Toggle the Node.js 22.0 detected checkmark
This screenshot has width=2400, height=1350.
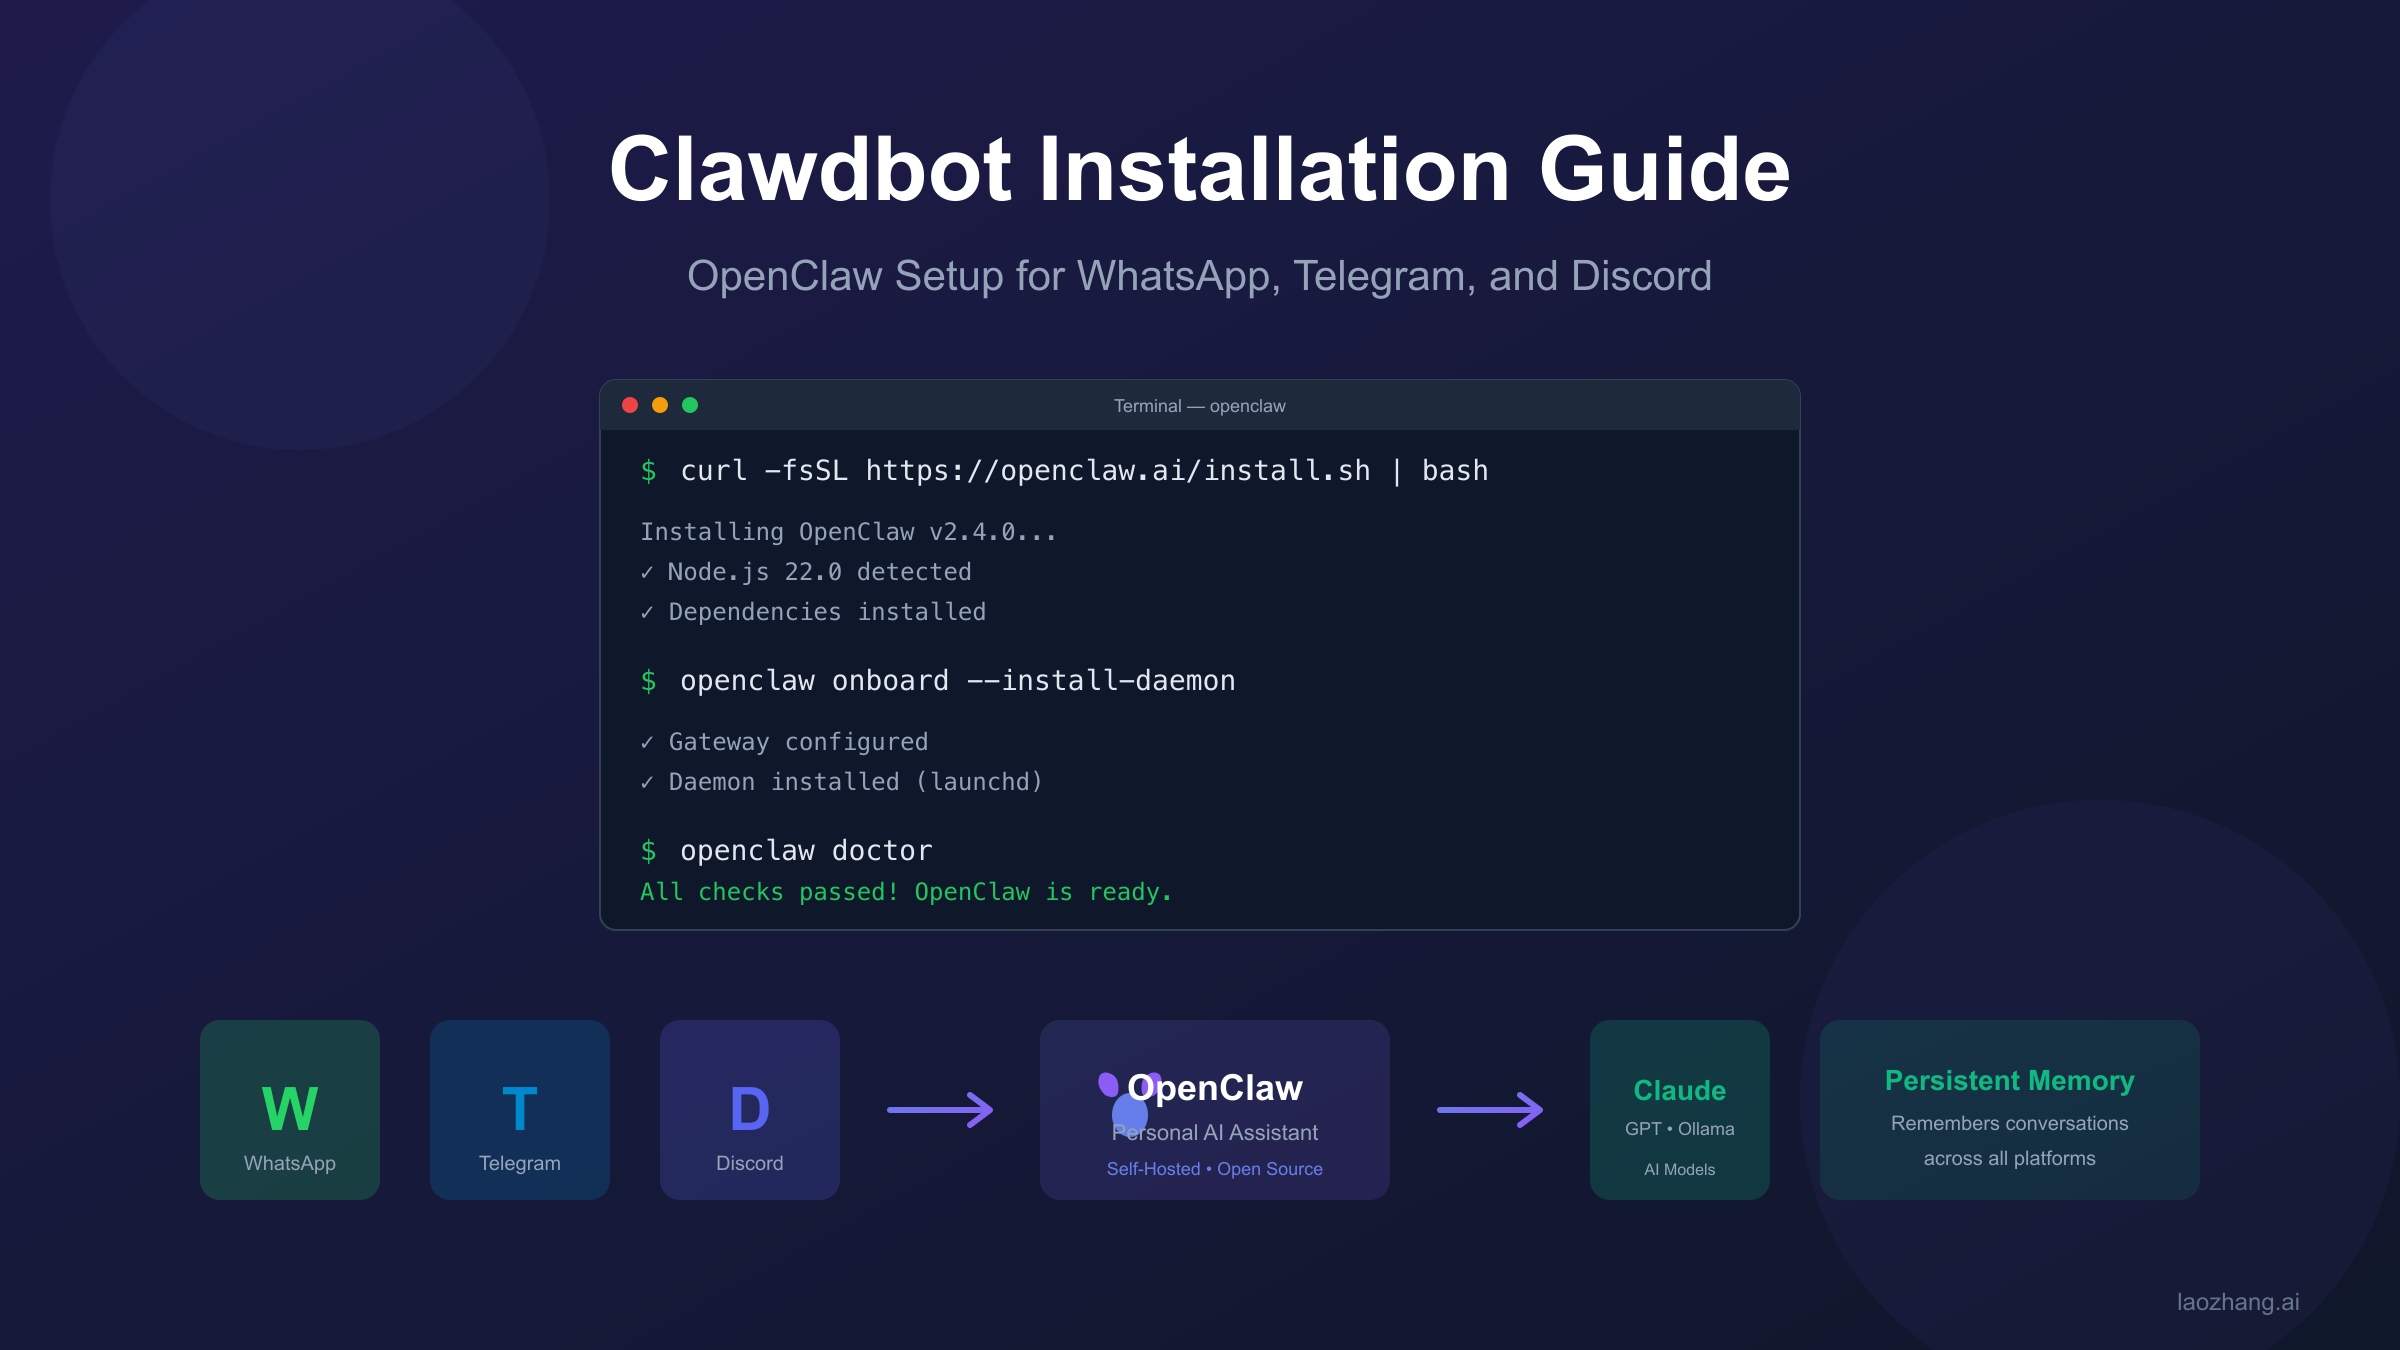point(649,572)
